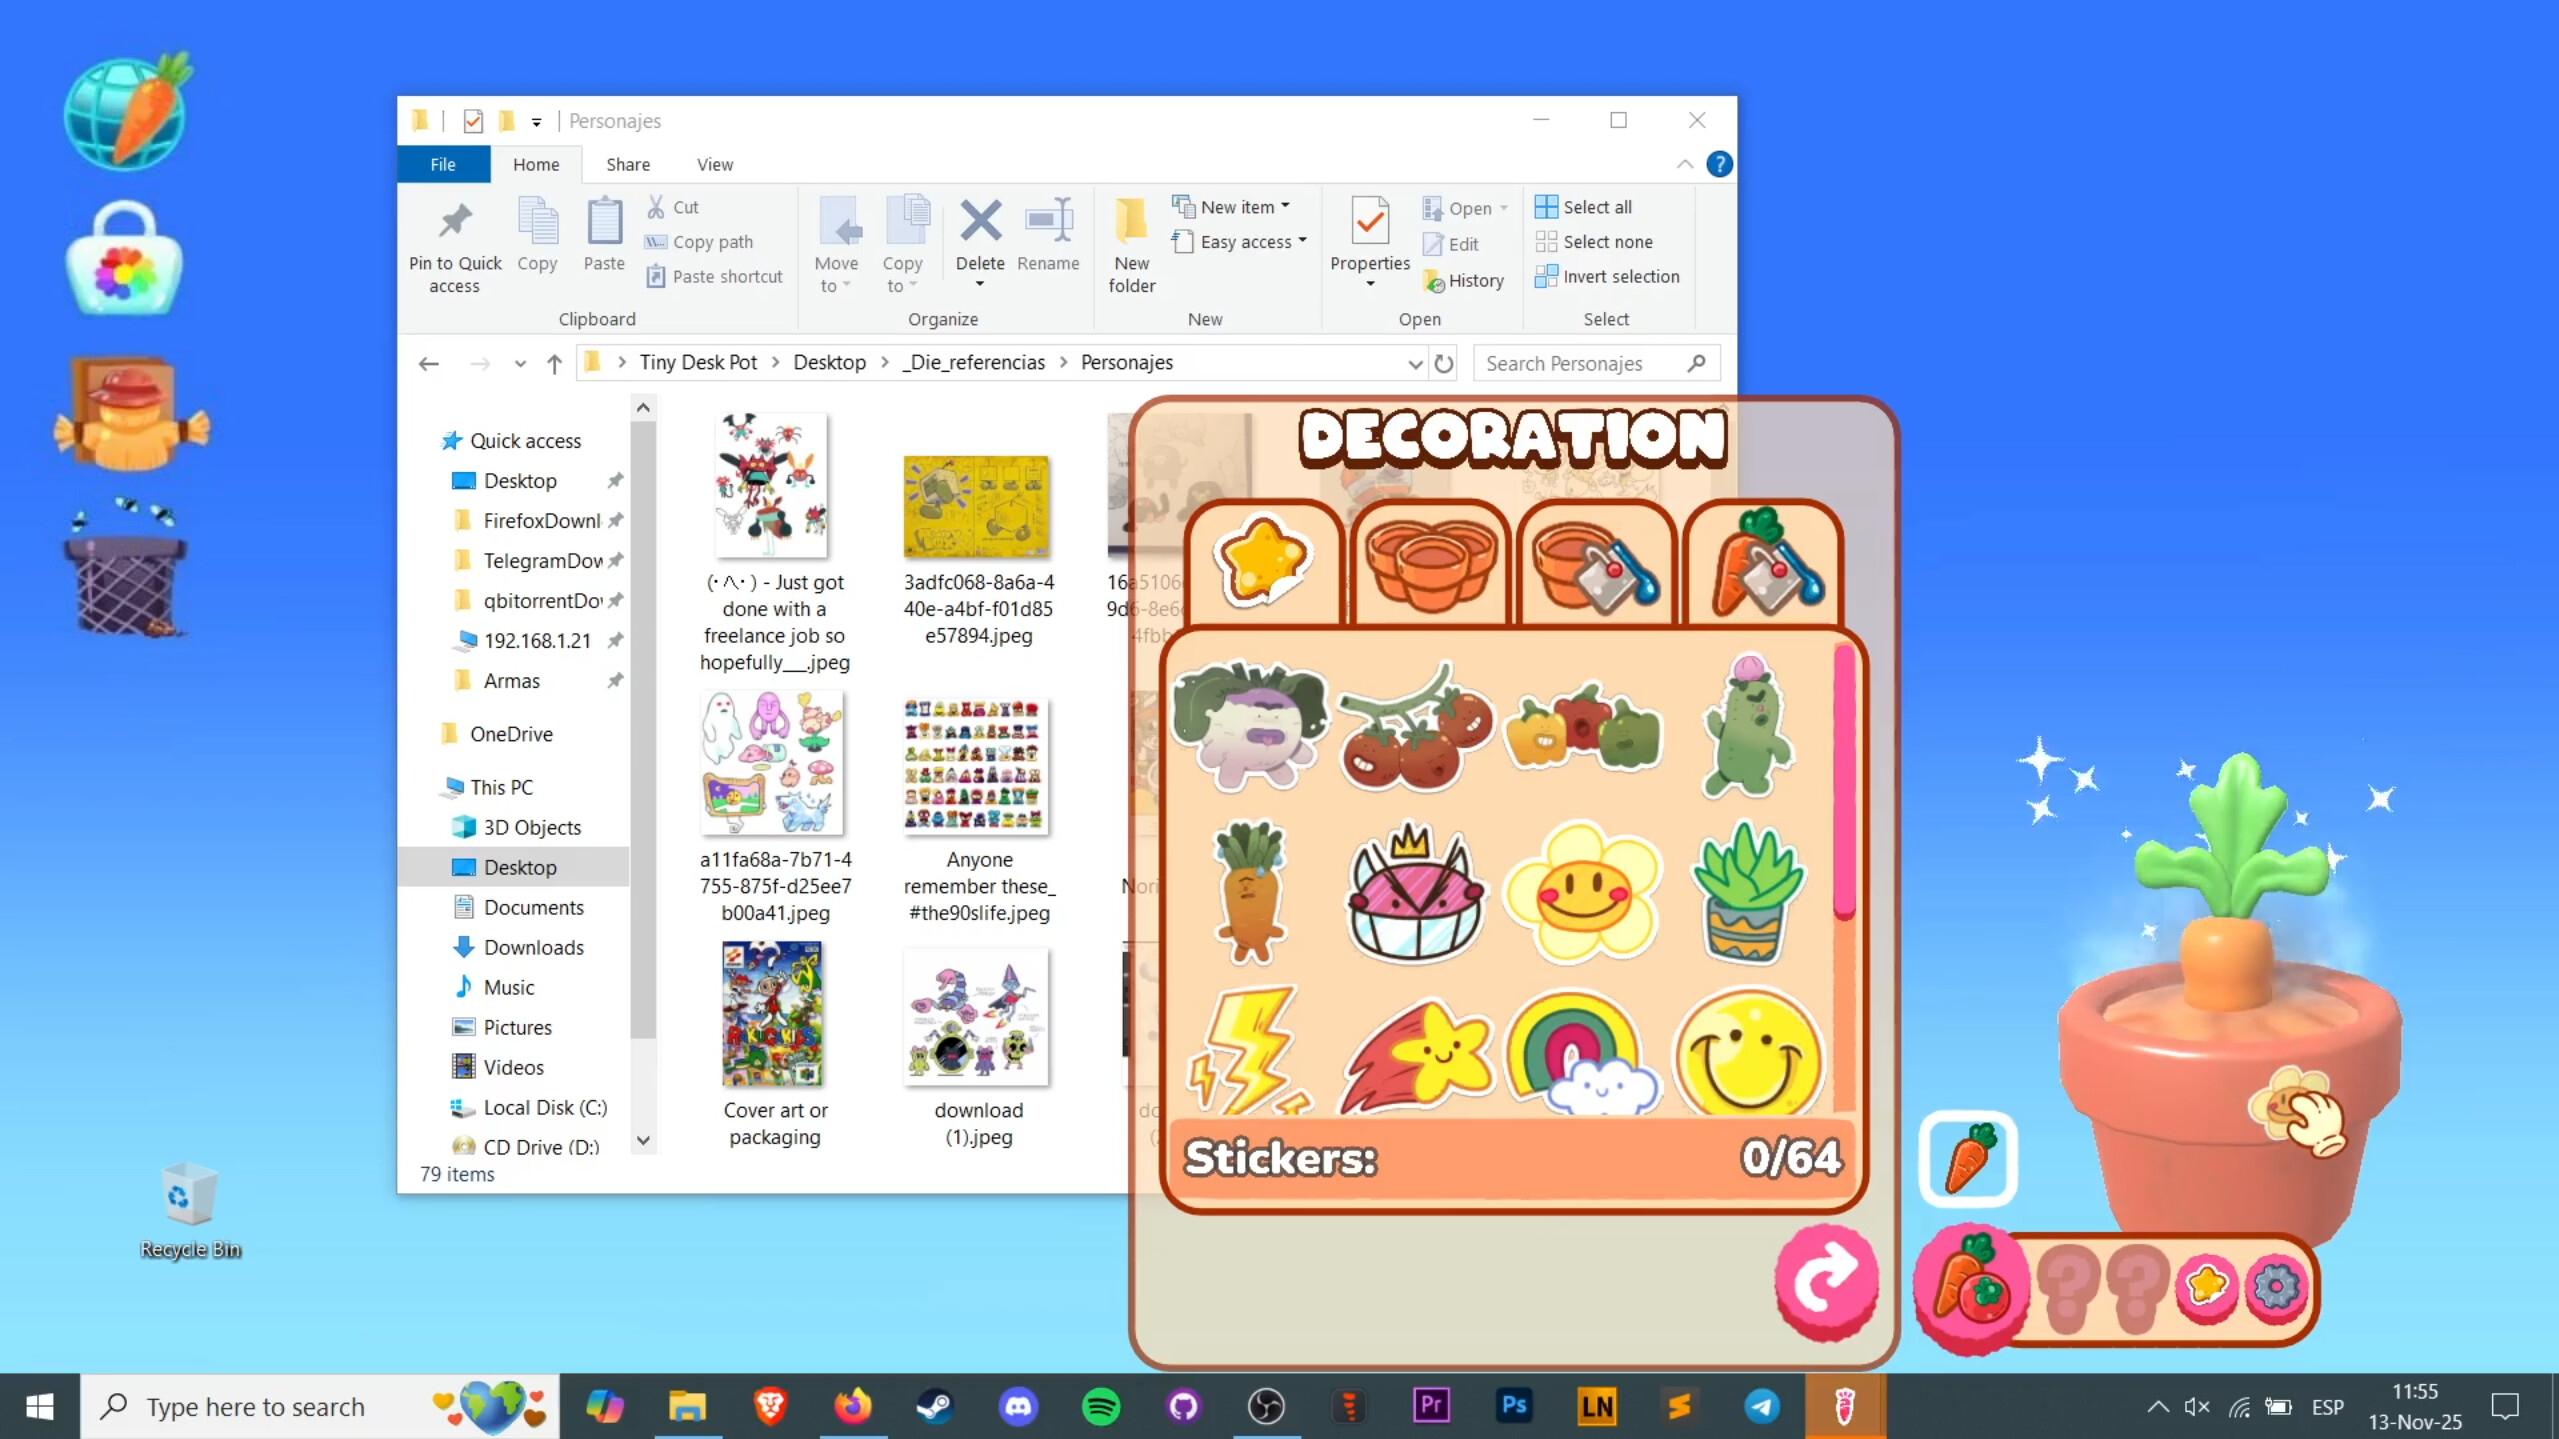Open the gear icon in the game's bottom bar

click(x=2277, y=1288)
